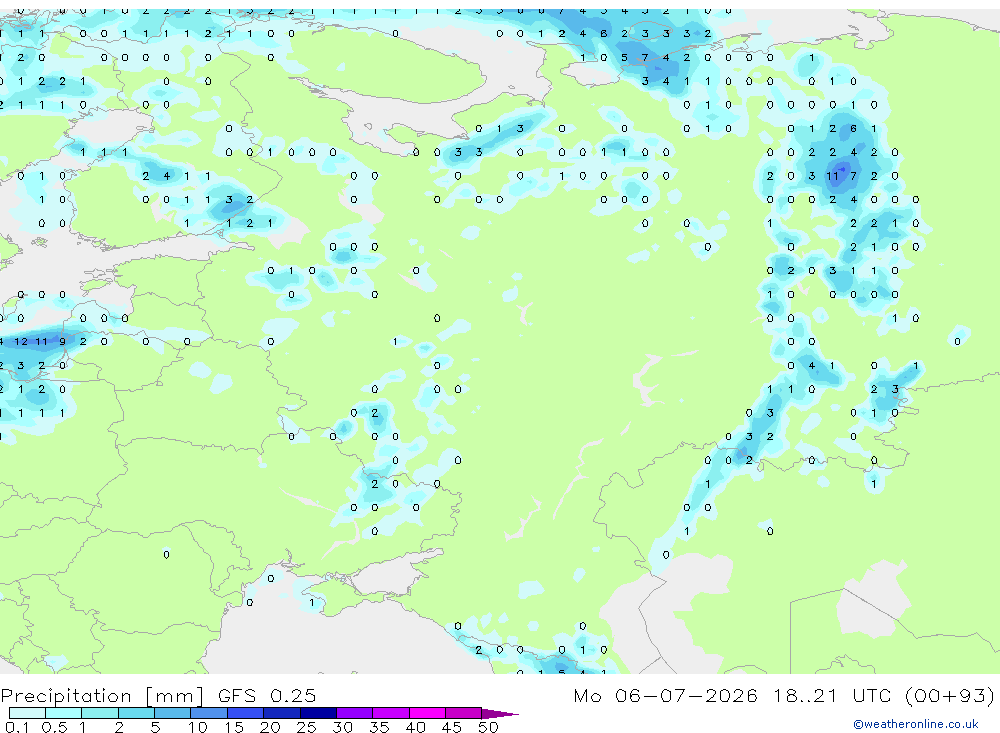Click the legend label "20"
Screen dimensions: 1000x733
click(x=270, y=727)
